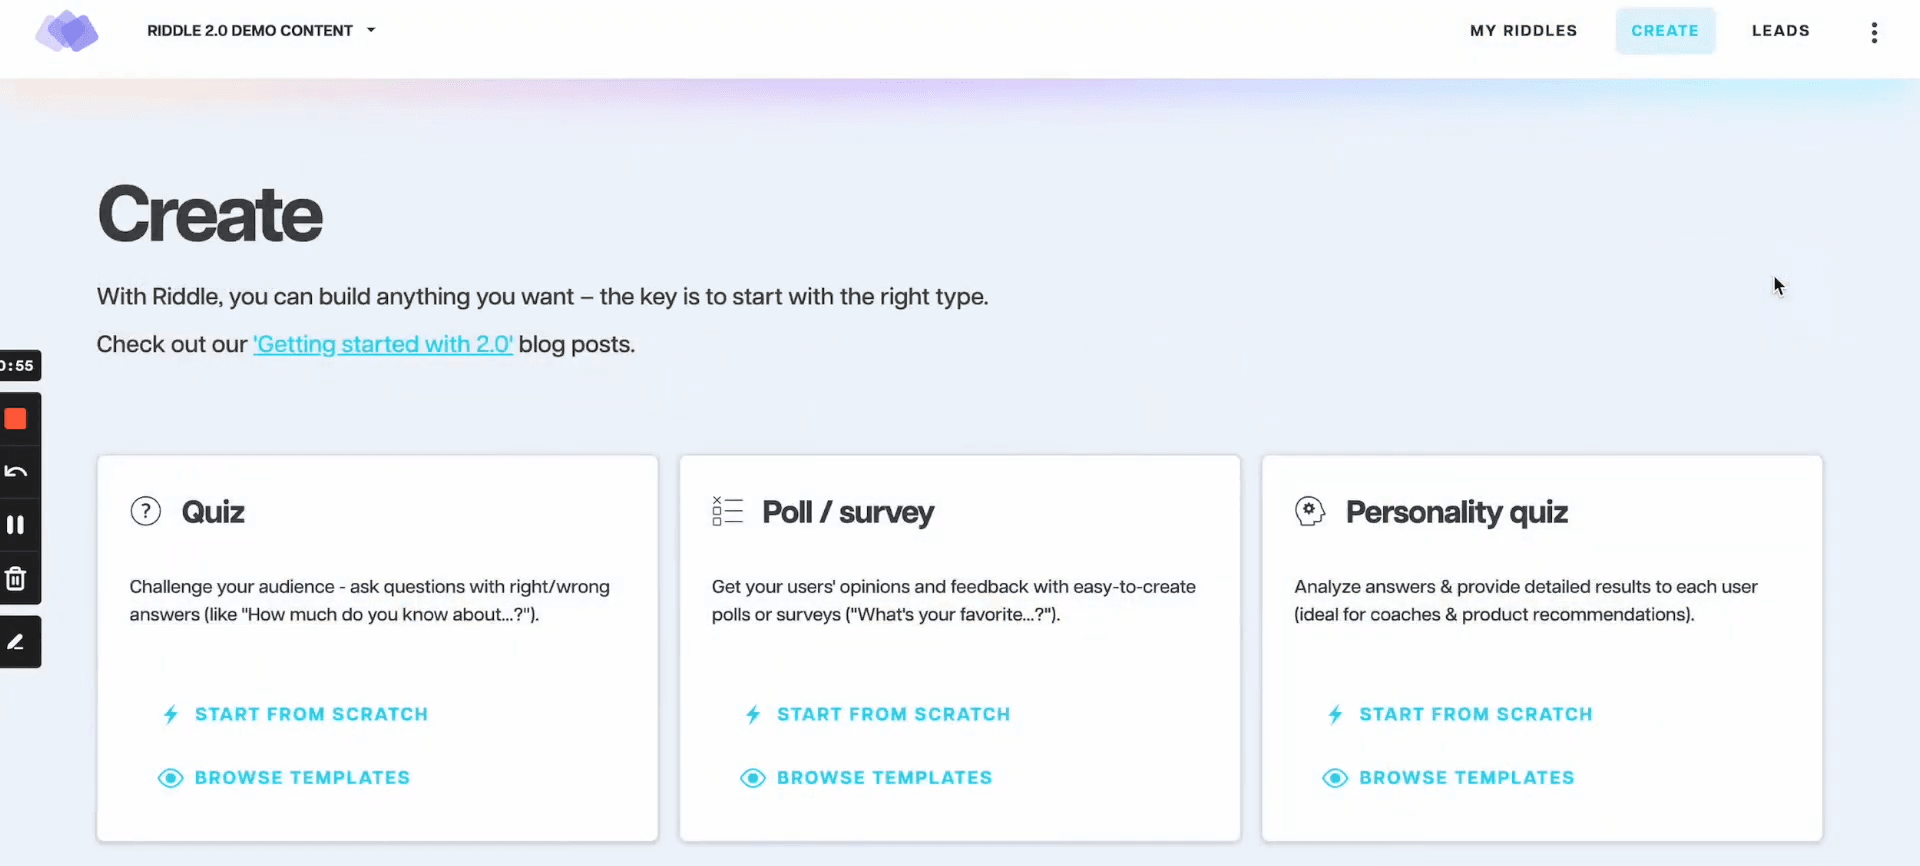This screenshot has height=866, width=1920.
Task: Browse templates for Quiz
Action: coord(285,778)
